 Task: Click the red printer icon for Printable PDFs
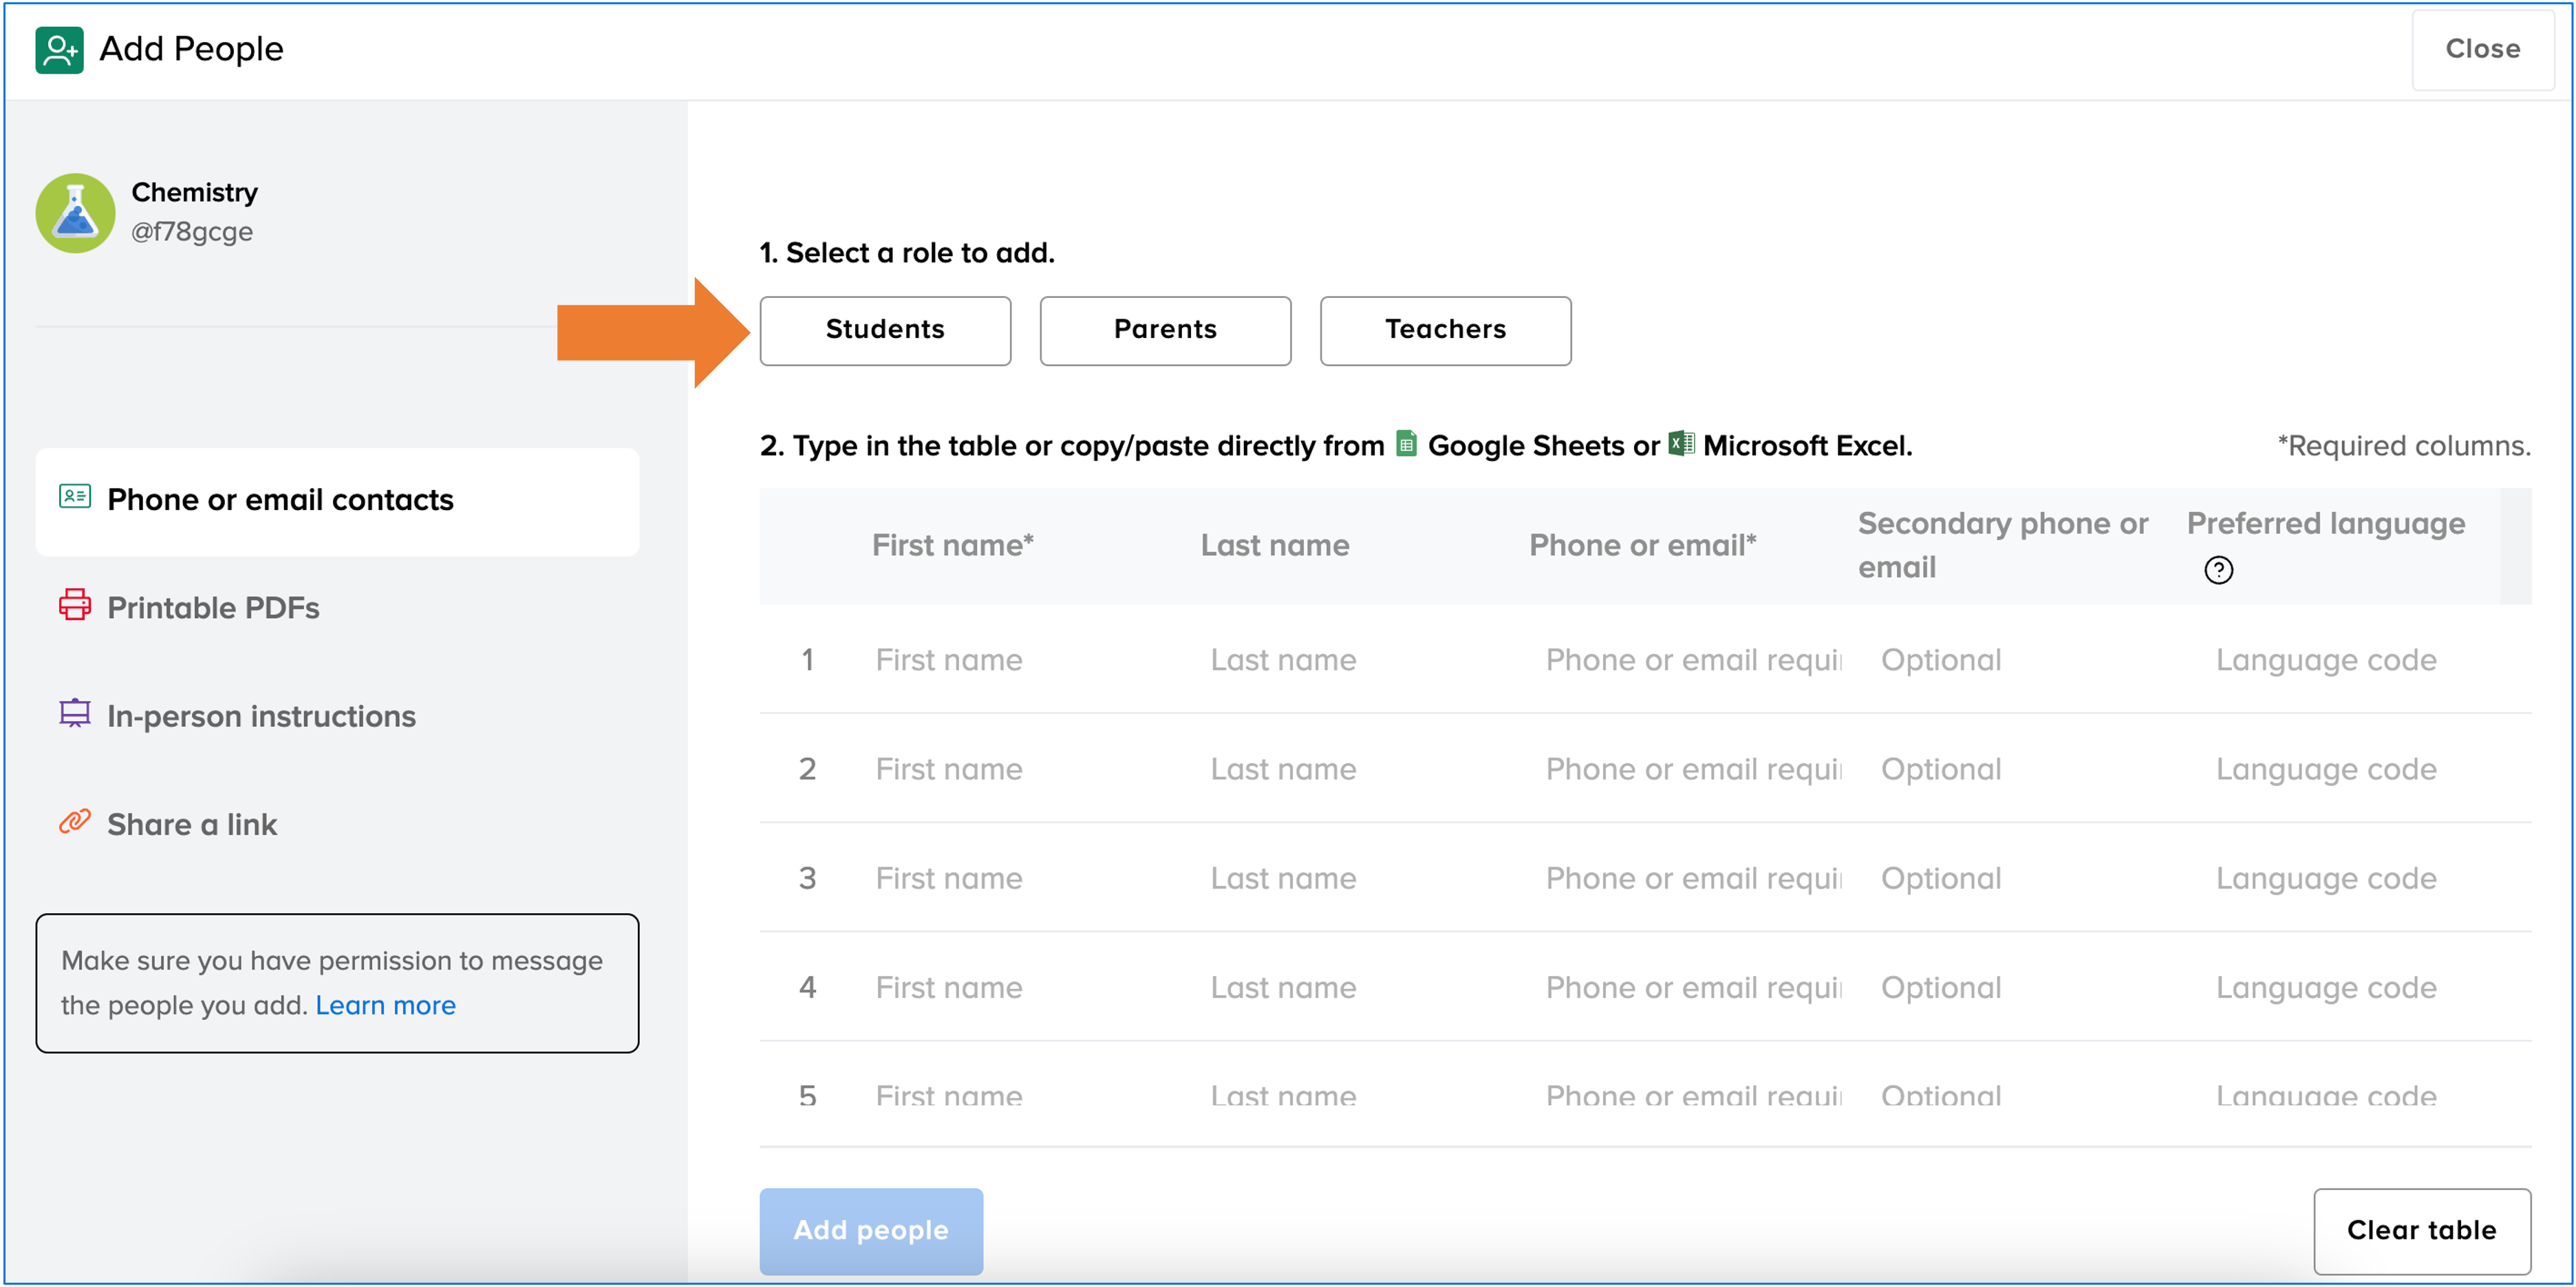point(75,605)
